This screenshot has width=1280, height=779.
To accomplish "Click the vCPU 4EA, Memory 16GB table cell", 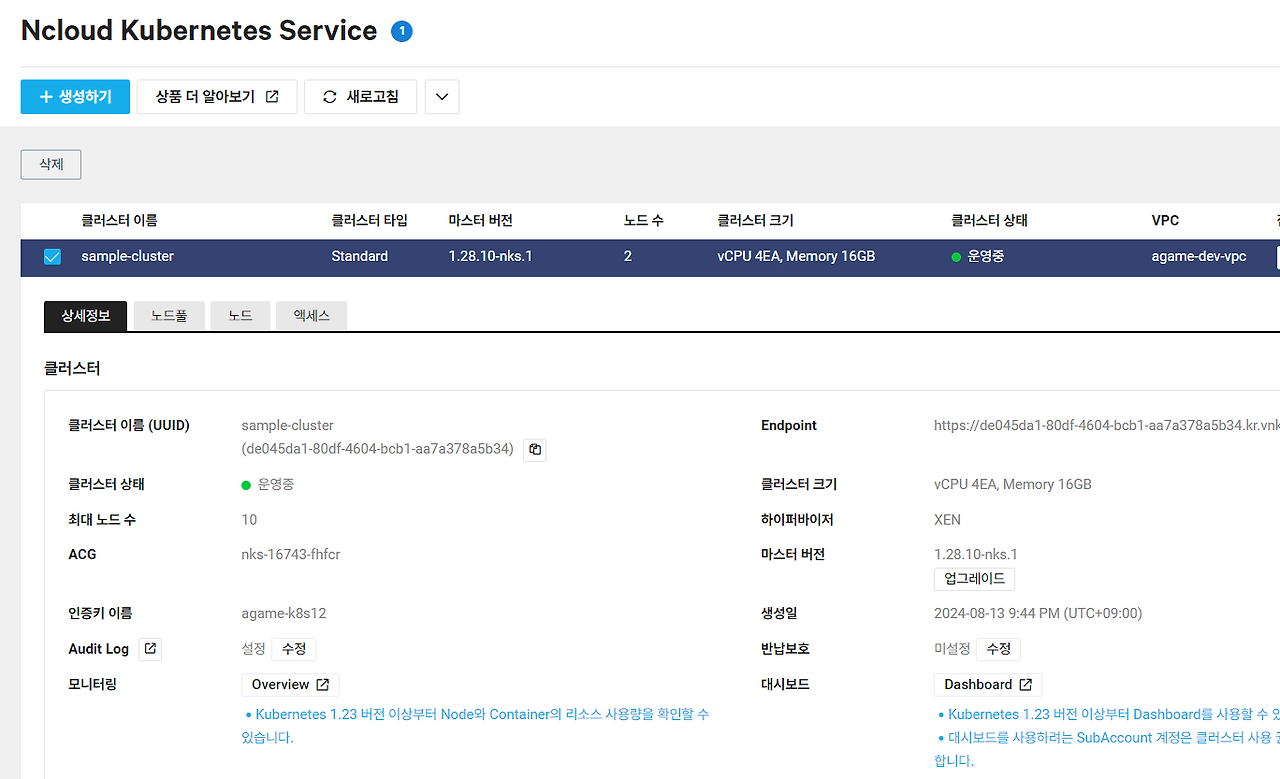I will pos(796,257).
